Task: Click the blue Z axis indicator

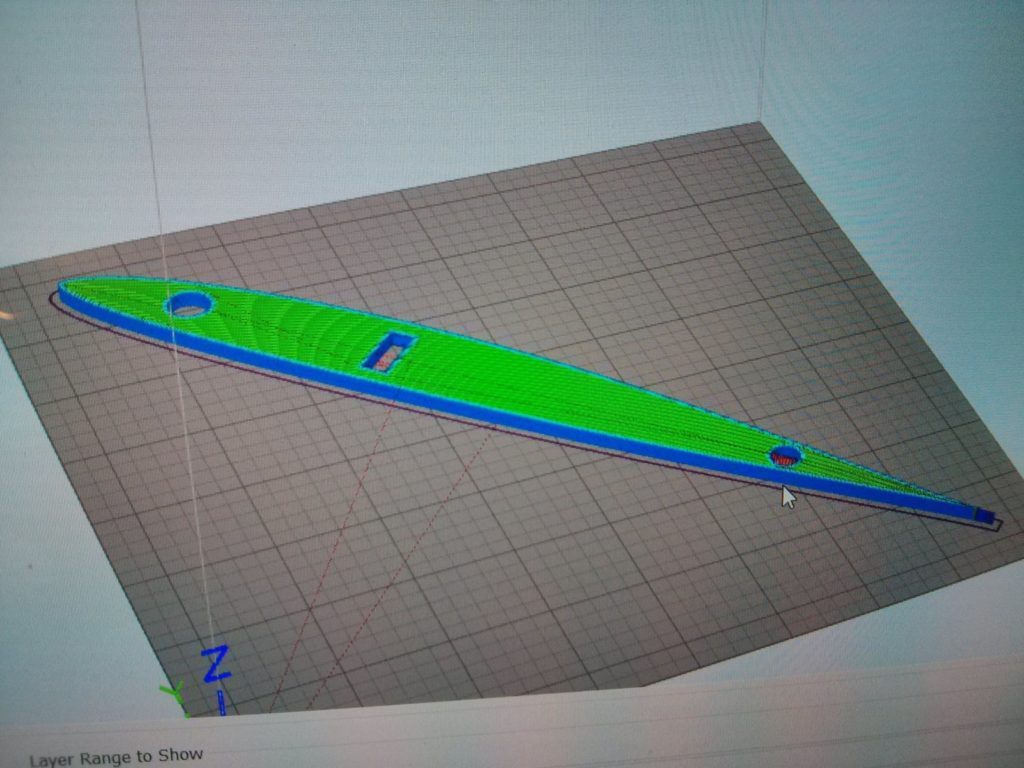Action: [216, 664]
